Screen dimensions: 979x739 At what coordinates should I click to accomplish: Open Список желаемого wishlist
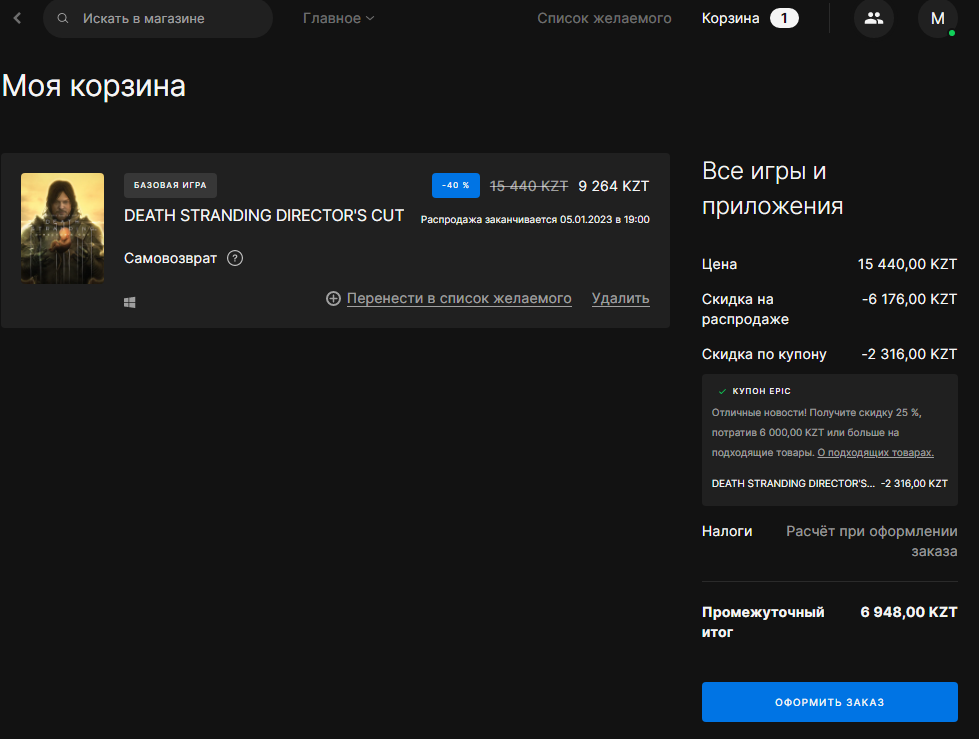point(604,18)
